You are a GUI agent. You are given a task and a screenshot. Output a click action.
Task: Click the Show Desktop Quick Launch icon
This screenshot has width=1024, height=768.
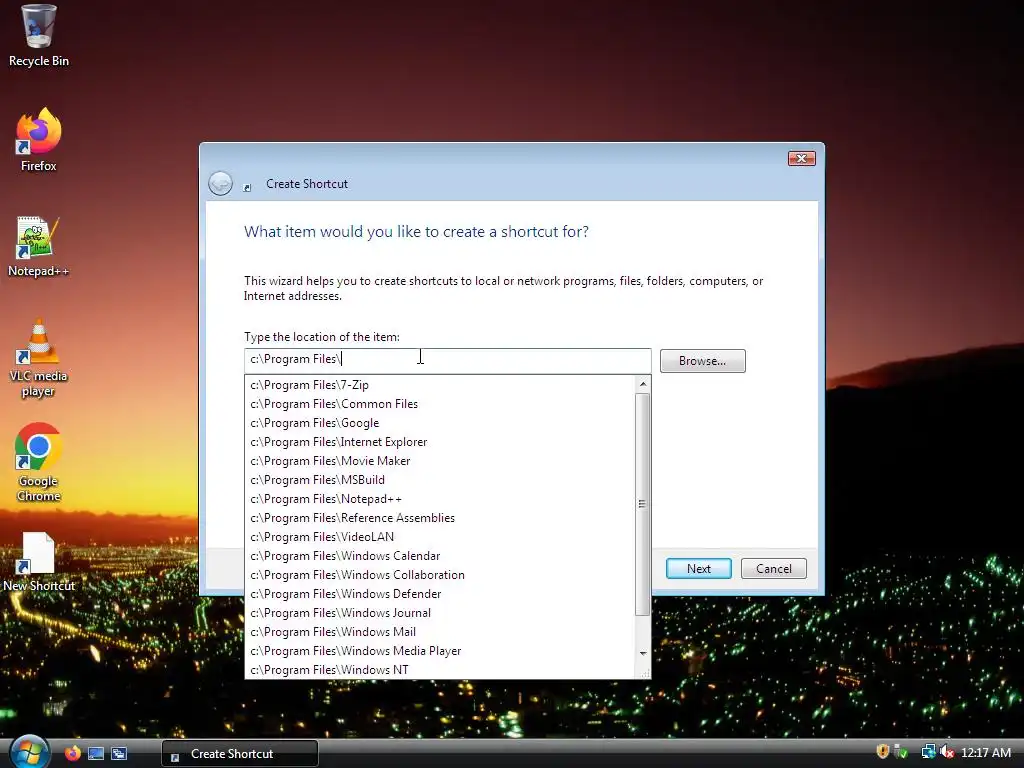coord(96,754)
